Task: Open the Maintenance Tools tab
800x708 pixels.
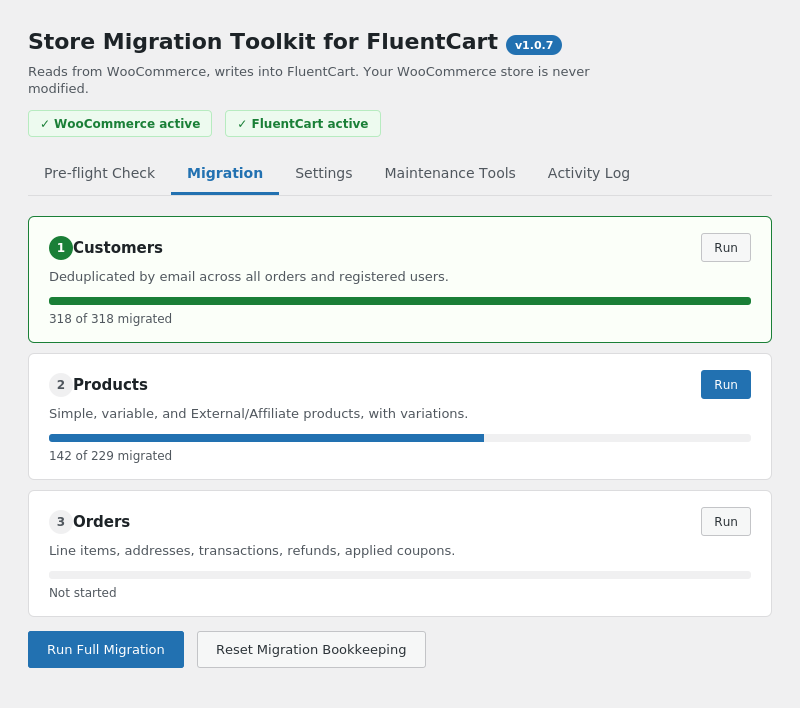Action: pyautogui.click(x=450, y=173)
